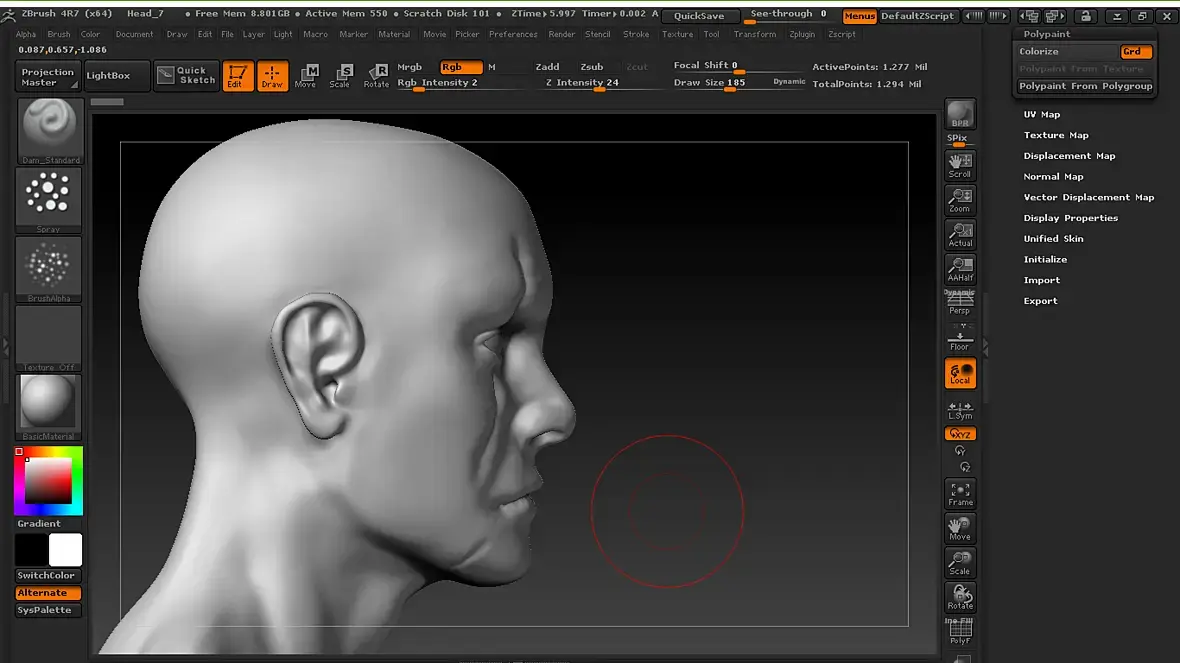
Task: Choose the Spray stroke icon
Action: 49,199
